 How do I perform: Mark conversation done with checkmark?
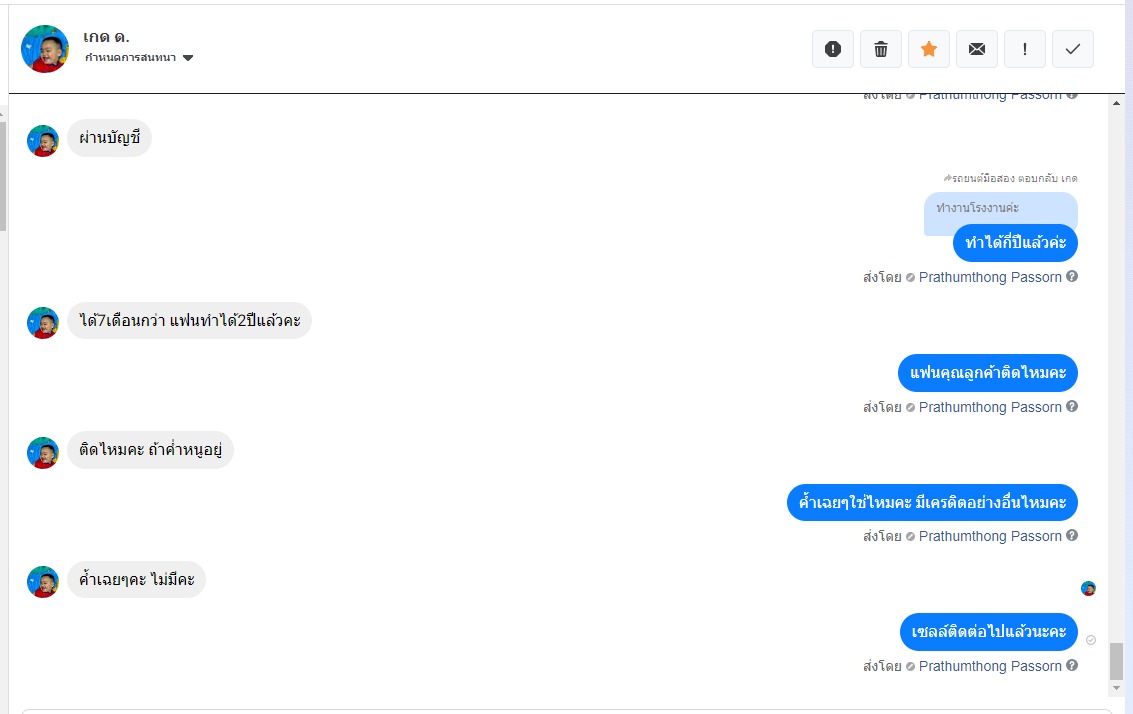[x=1073, y=49]
